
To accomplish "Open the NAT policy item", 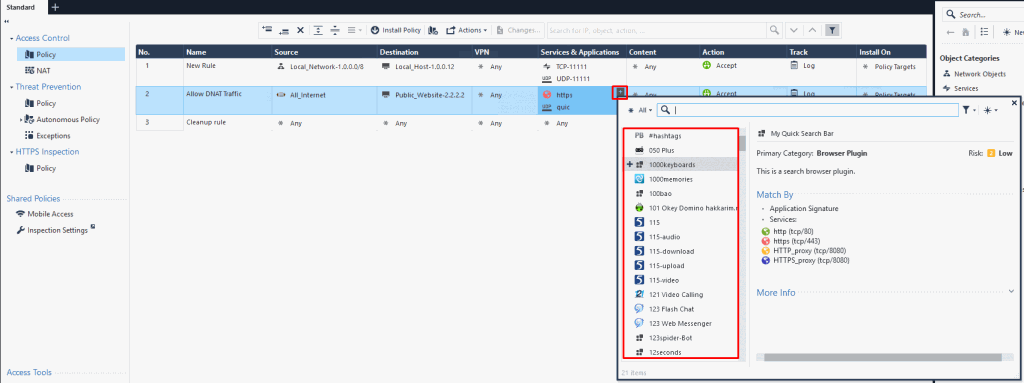I will click(38, 71).
